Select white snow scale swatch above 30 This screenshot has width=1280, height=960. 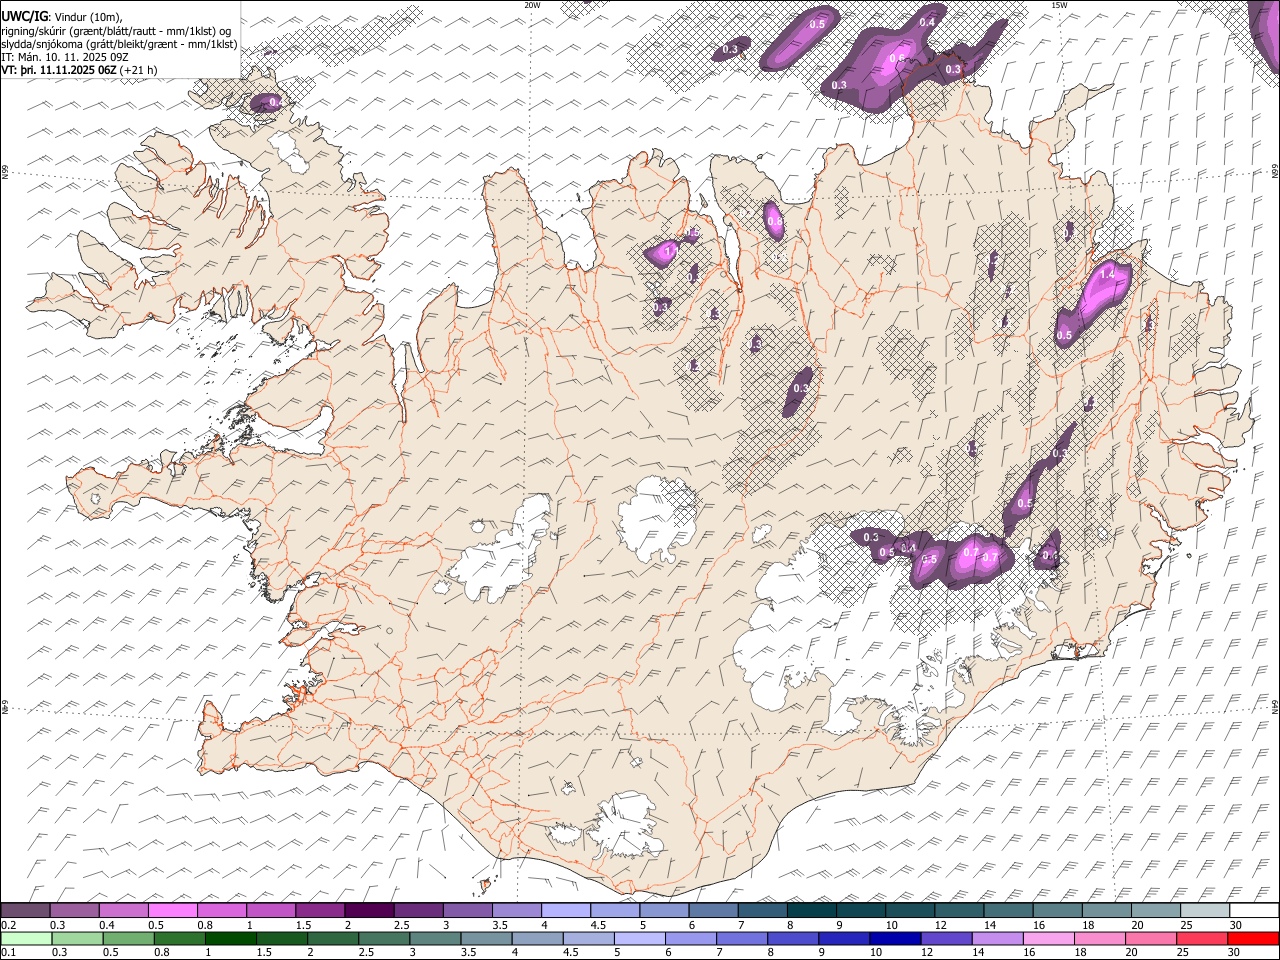pos(1254,911)
